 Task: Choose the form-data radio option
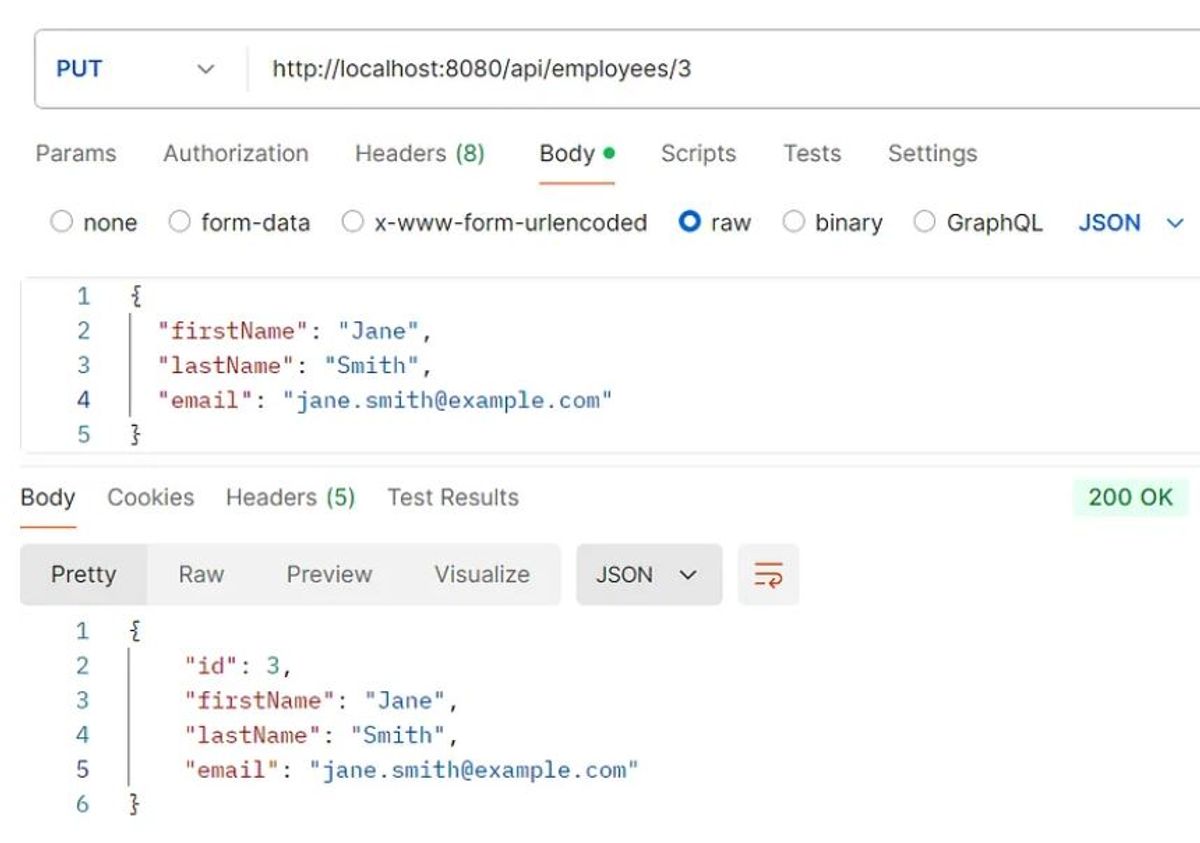[180, 222]
